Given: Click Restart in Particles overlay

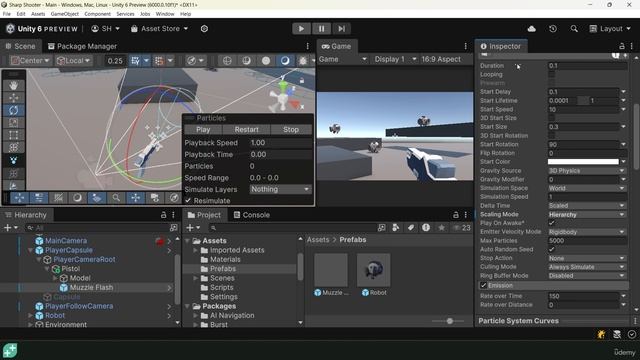Looking at the screenshot, I should tap(247, 129).
